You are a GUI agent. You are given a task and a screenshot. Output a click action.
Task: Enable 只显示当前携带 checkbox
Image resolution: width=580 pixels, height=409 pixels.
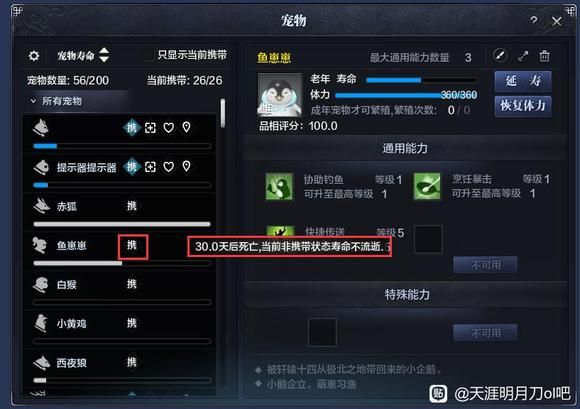click(149, 55)
